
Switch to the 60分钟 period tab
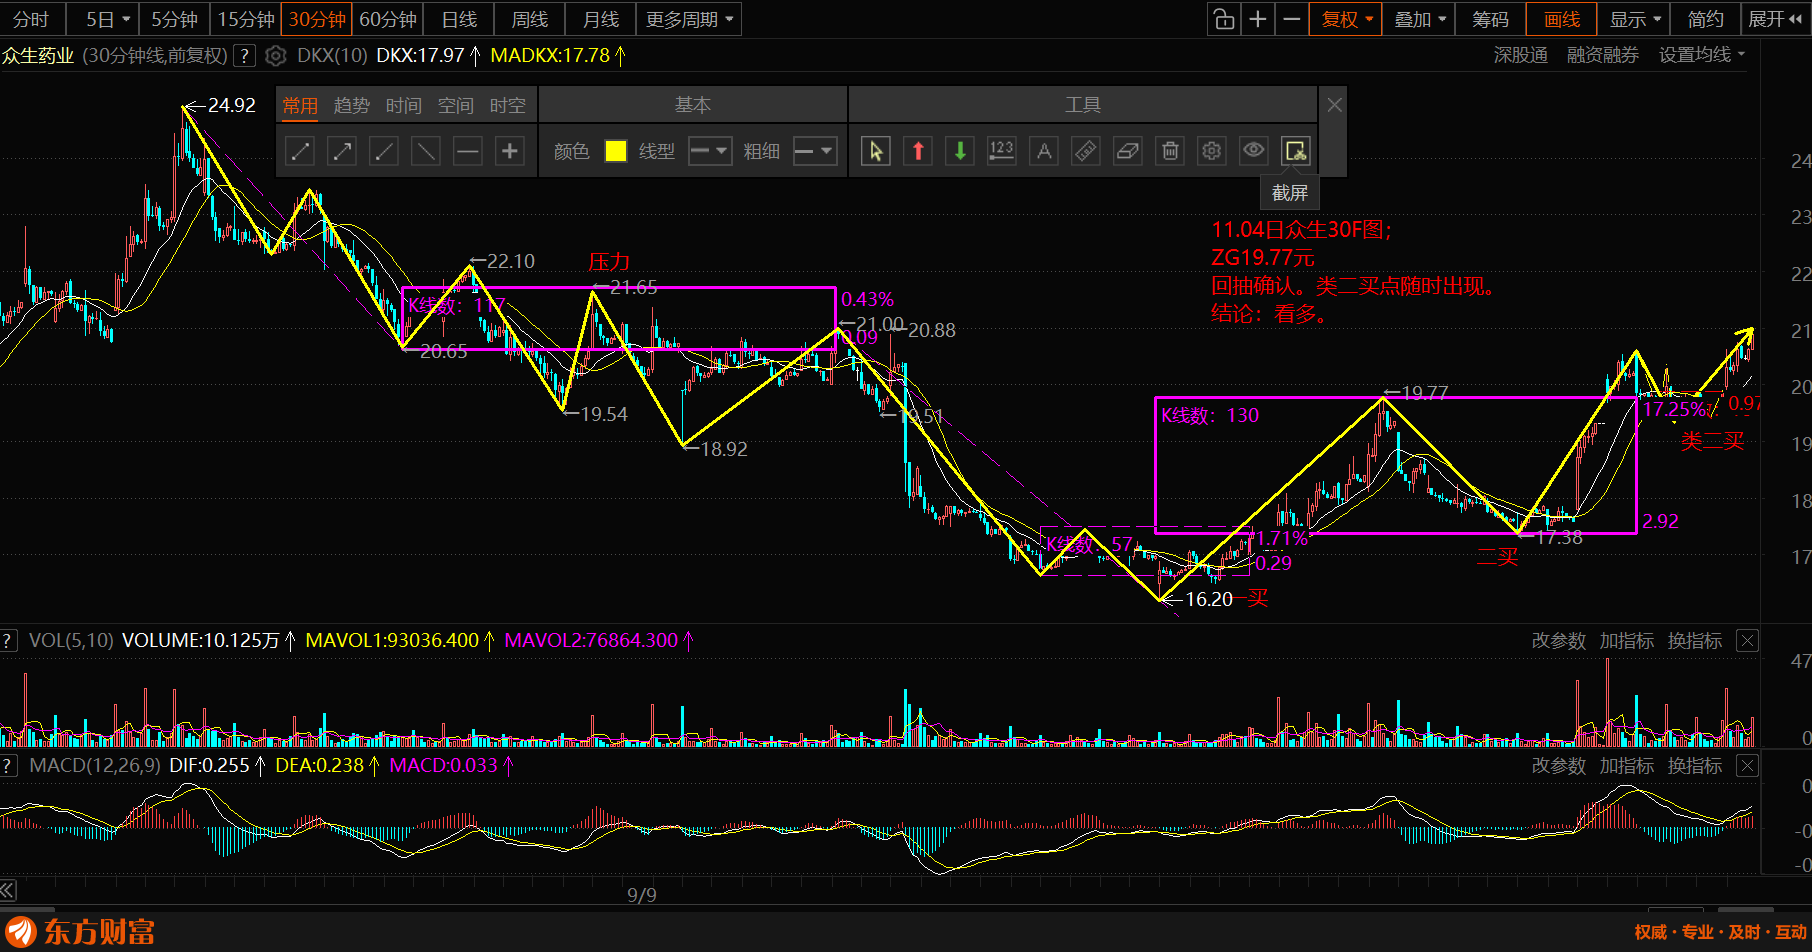click(x=388, y=19)
